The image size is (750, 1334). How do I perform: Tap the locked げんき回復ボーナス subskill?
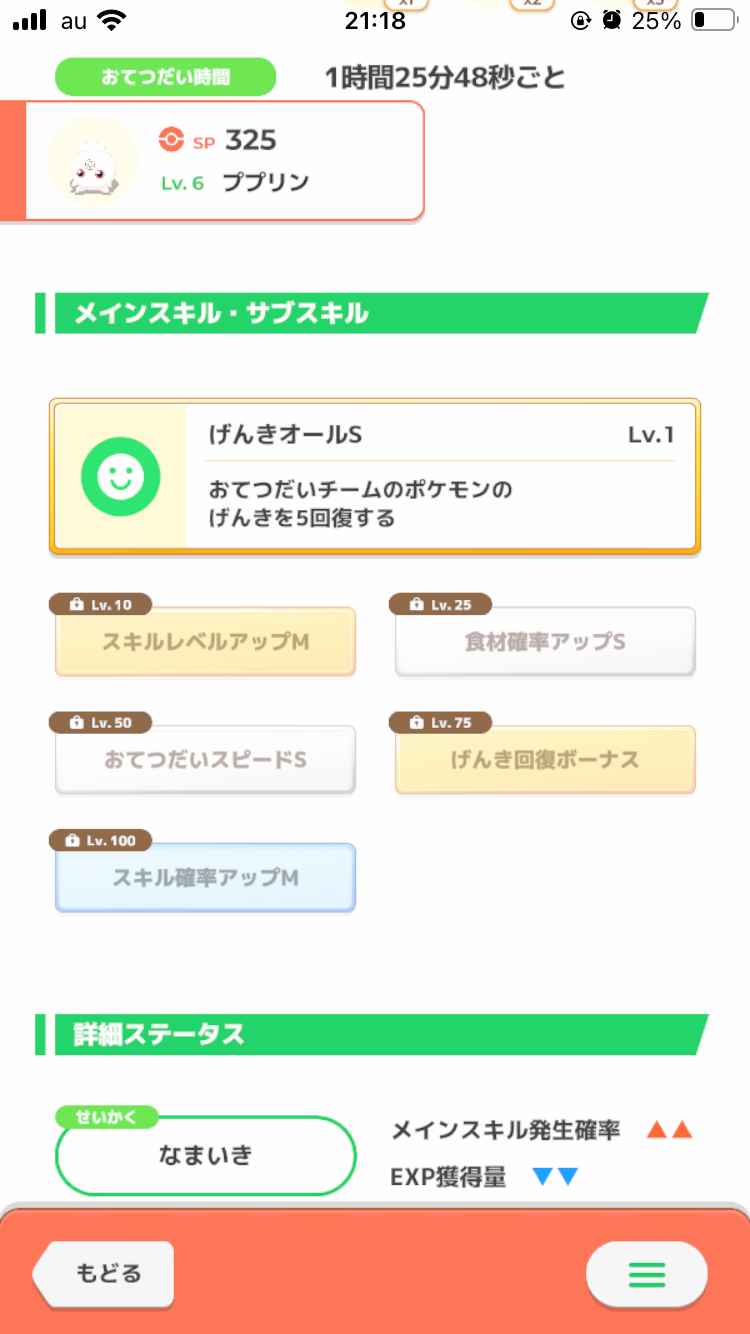545,759
